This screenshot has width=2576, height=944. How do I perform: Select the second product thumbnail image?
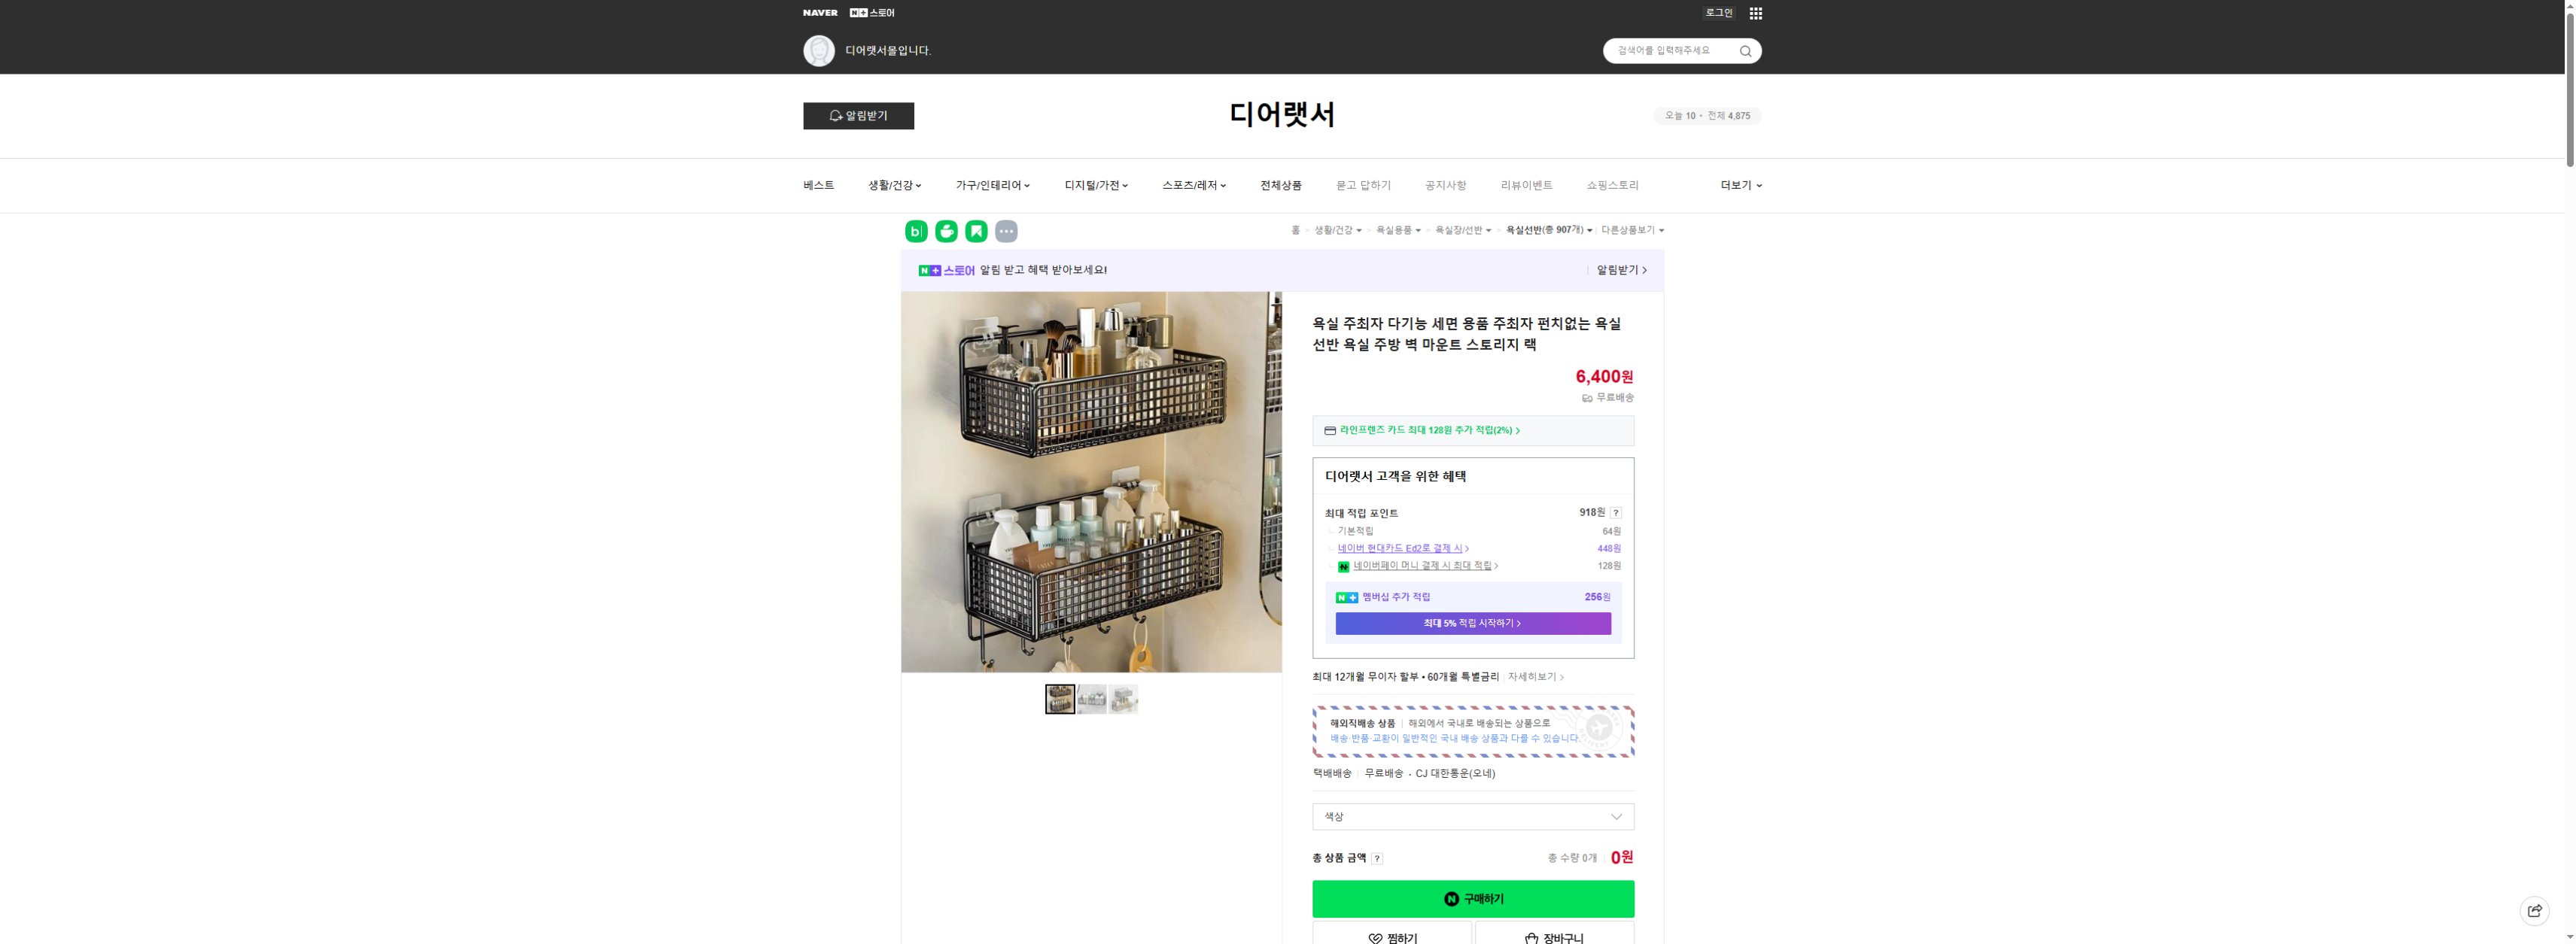pyautogui.click(x=1091, y=699)
